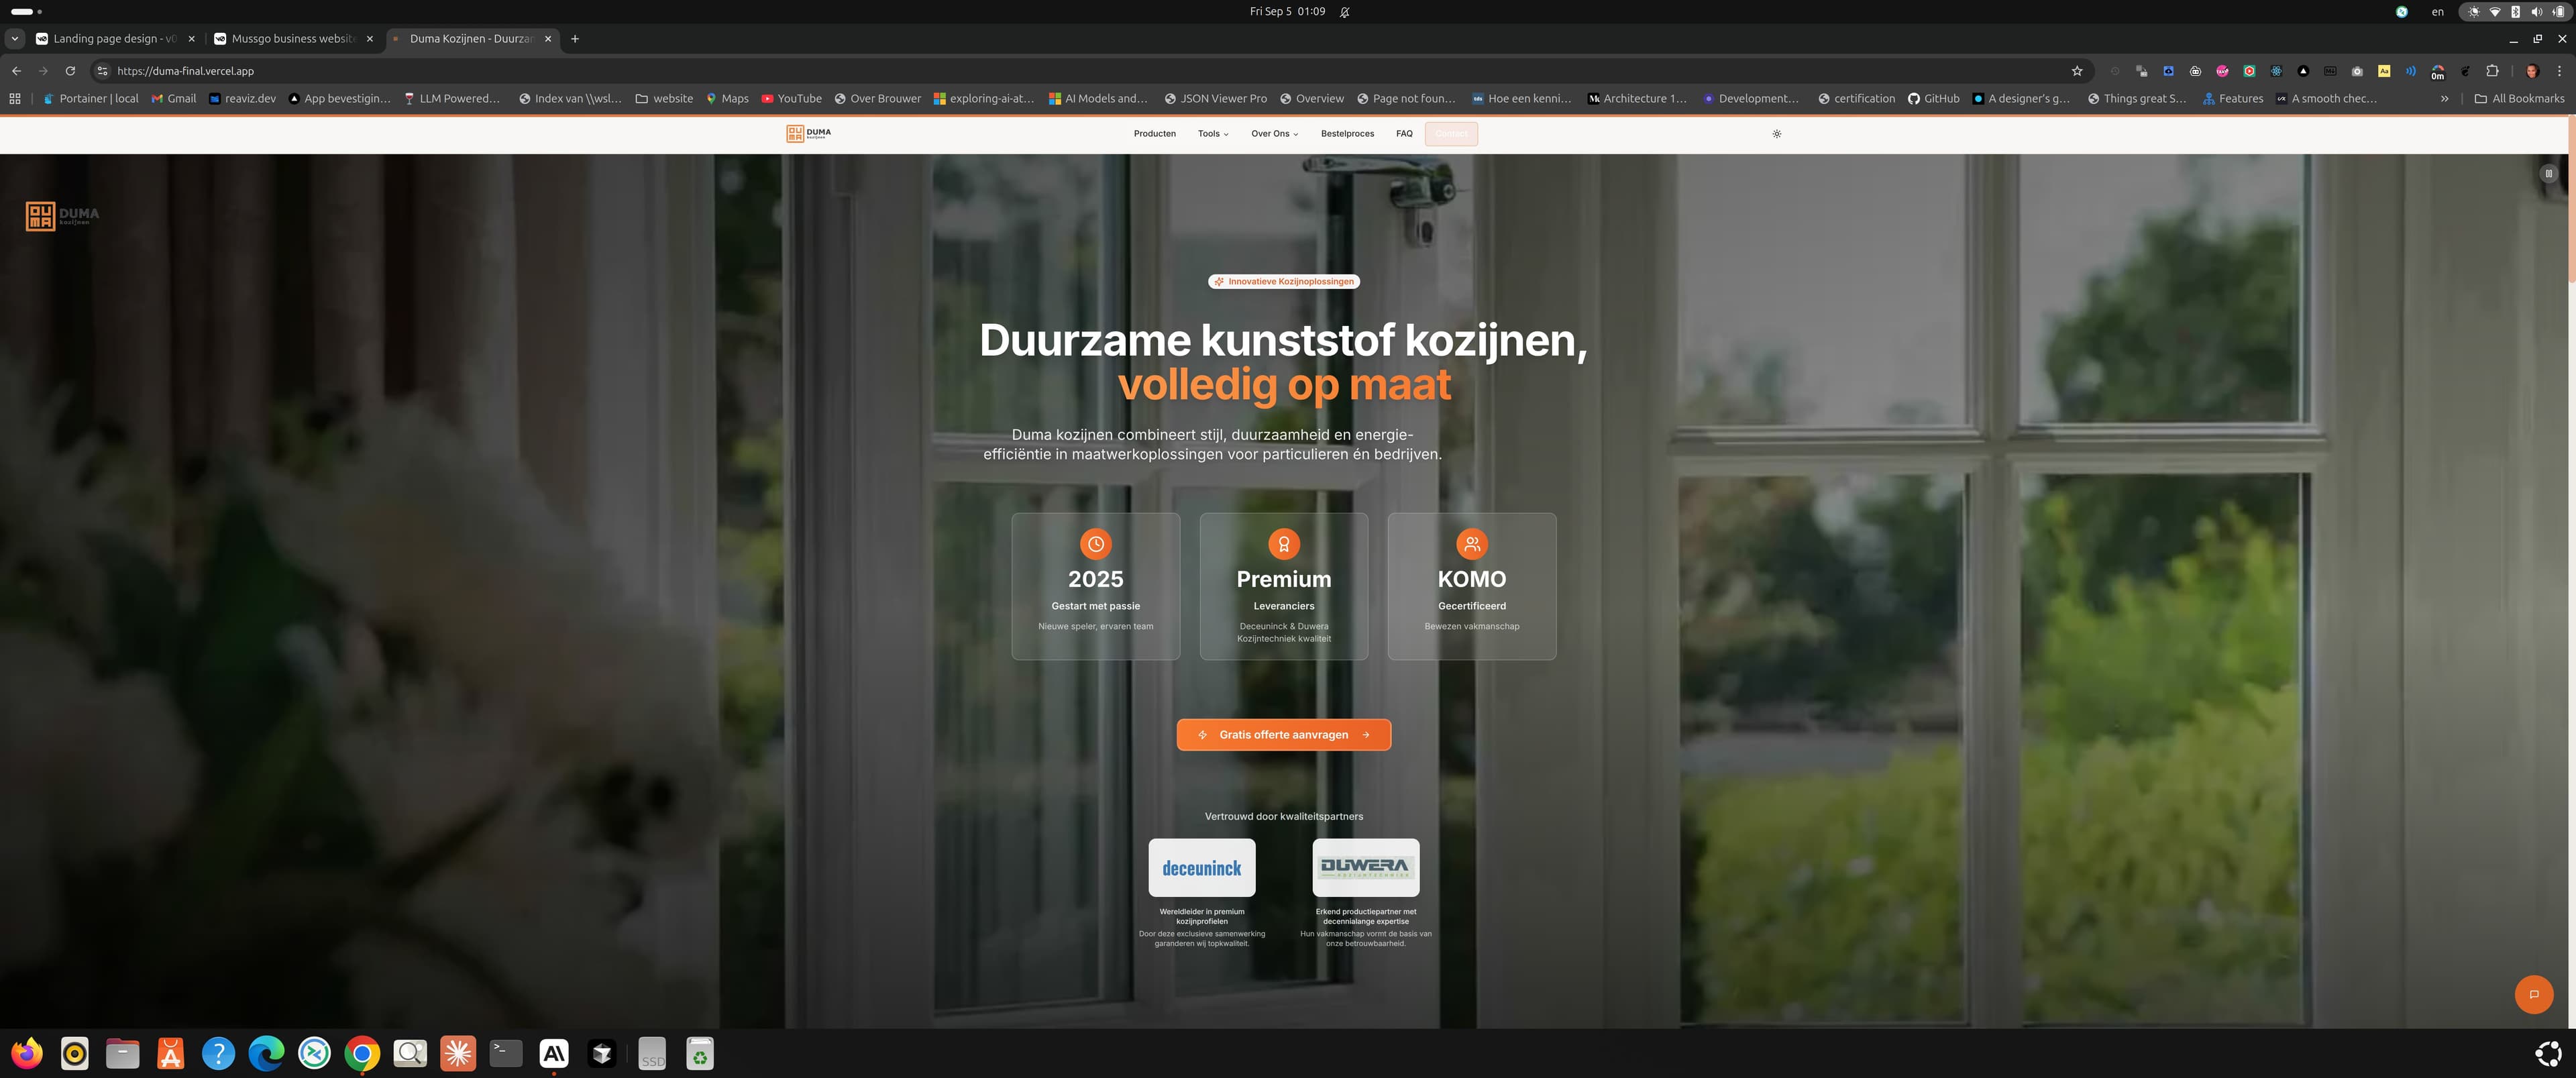2576x1078 pixels.
Task: Open the All Bookmarks folder
Action: (x=2519, y=98)
